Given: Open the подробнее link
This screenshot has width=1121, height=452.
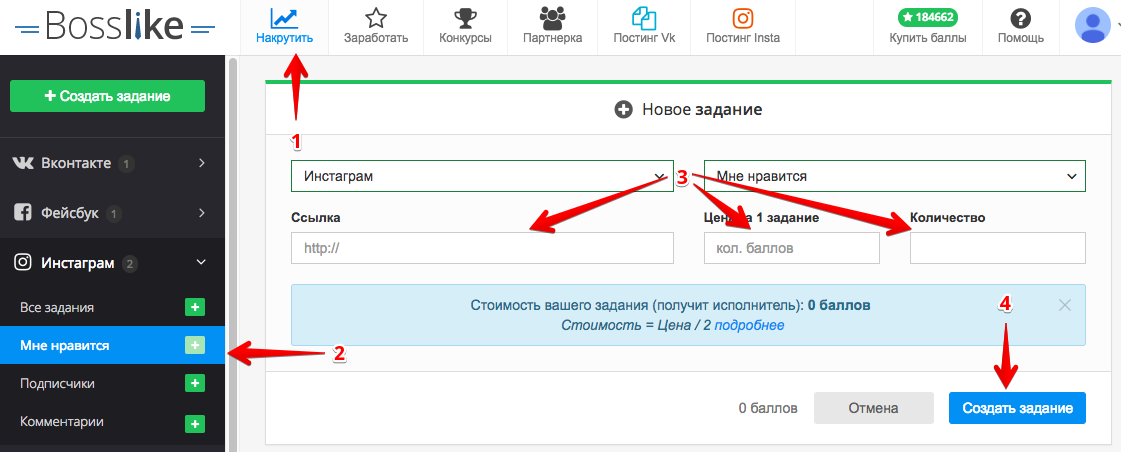Looking at the screenshot, I should click(749, 325).
